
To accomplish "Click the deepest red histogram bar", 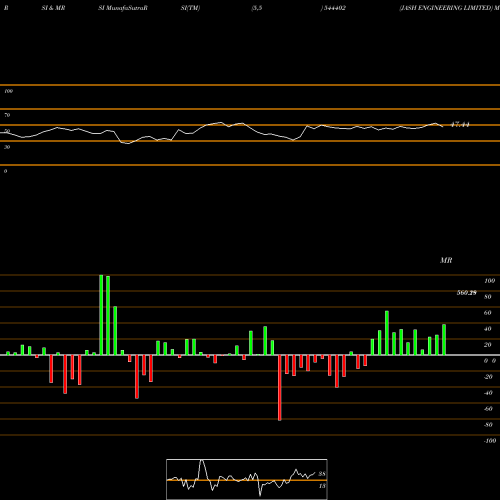I will [280, 388].
